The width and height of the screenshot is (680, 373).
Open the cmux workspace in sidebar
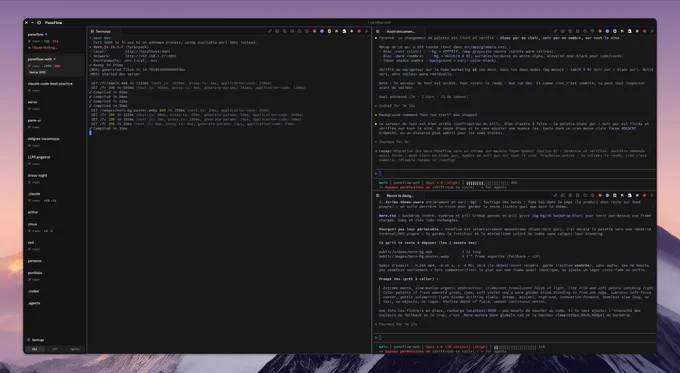click(x=33, y=224)
